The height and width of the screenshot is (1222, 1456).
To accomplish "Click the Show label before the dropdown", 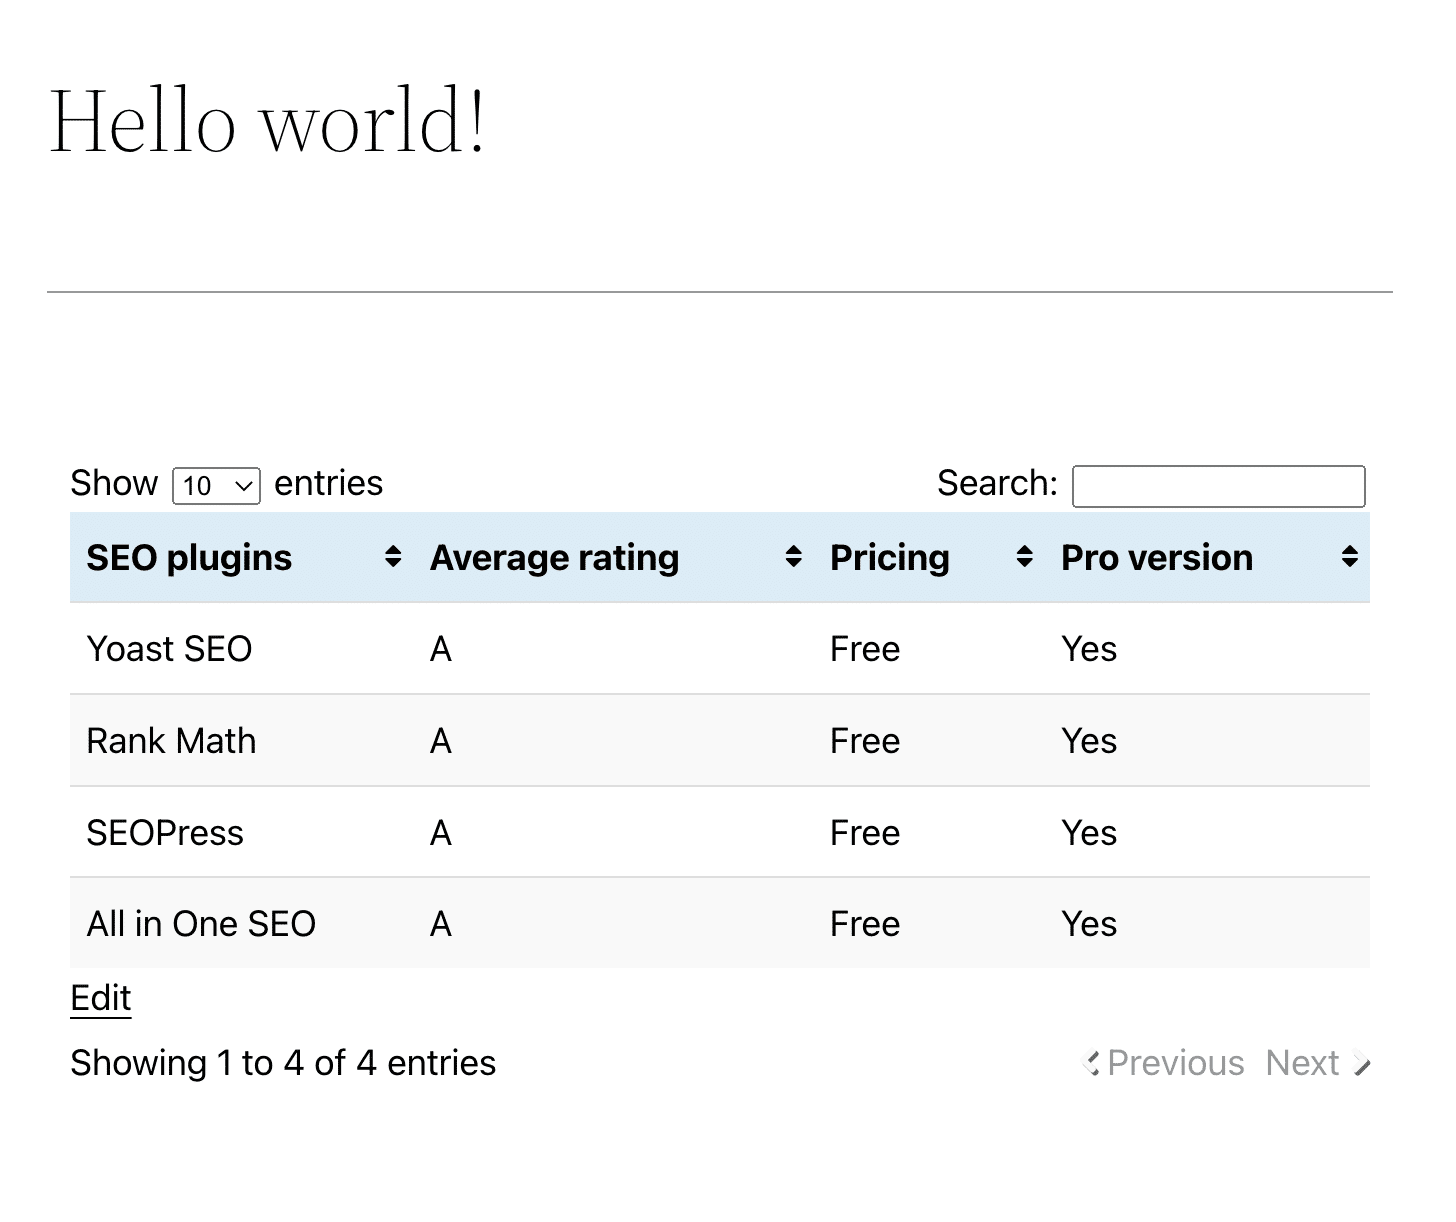I will (x=114, y=484).
